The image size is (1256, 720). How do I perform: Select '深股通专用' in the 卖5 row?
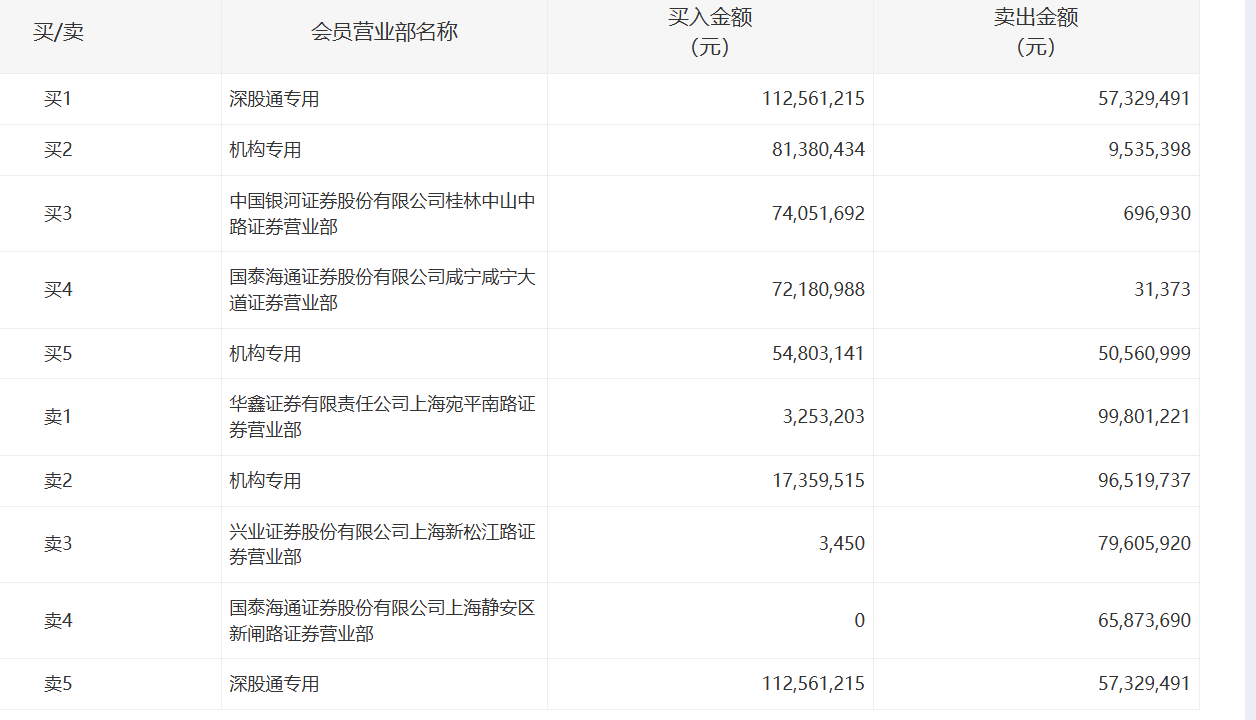pos(274,684)
